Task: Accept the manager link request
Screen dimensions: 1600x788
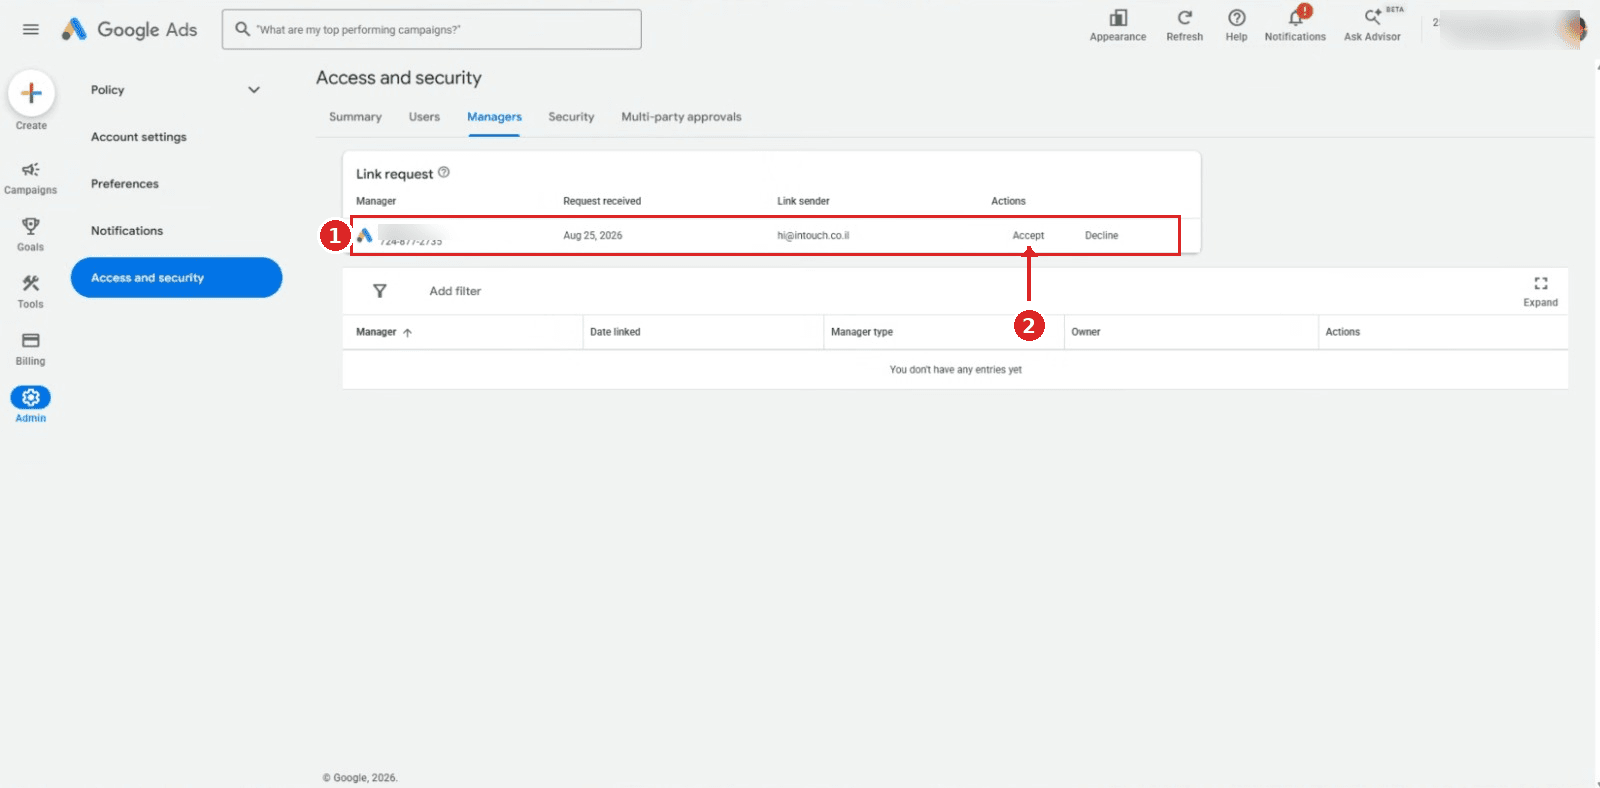Action: pos(1028,236)
